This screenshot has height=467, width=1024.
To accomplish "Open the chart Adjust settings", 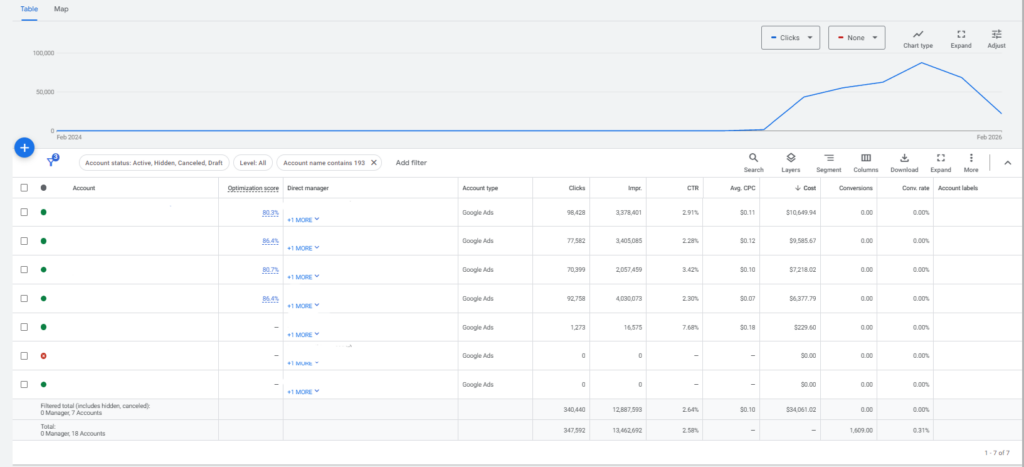I will point(996,38).
